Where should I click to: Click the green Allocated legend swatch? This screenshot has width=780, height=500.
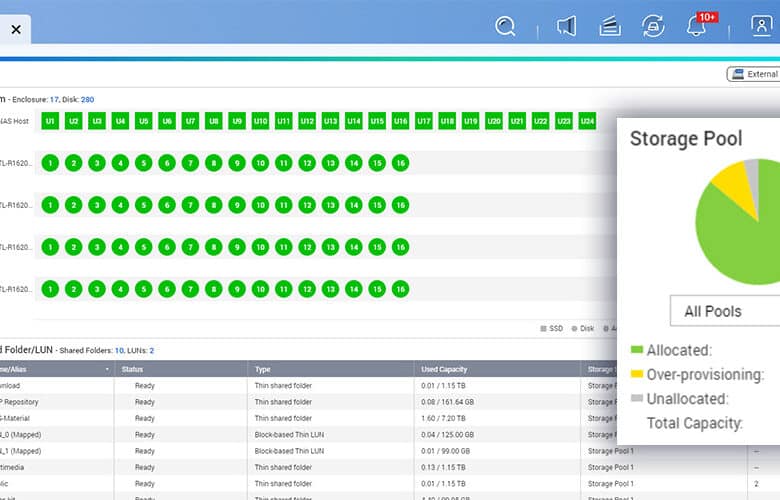tap(637, 349)
